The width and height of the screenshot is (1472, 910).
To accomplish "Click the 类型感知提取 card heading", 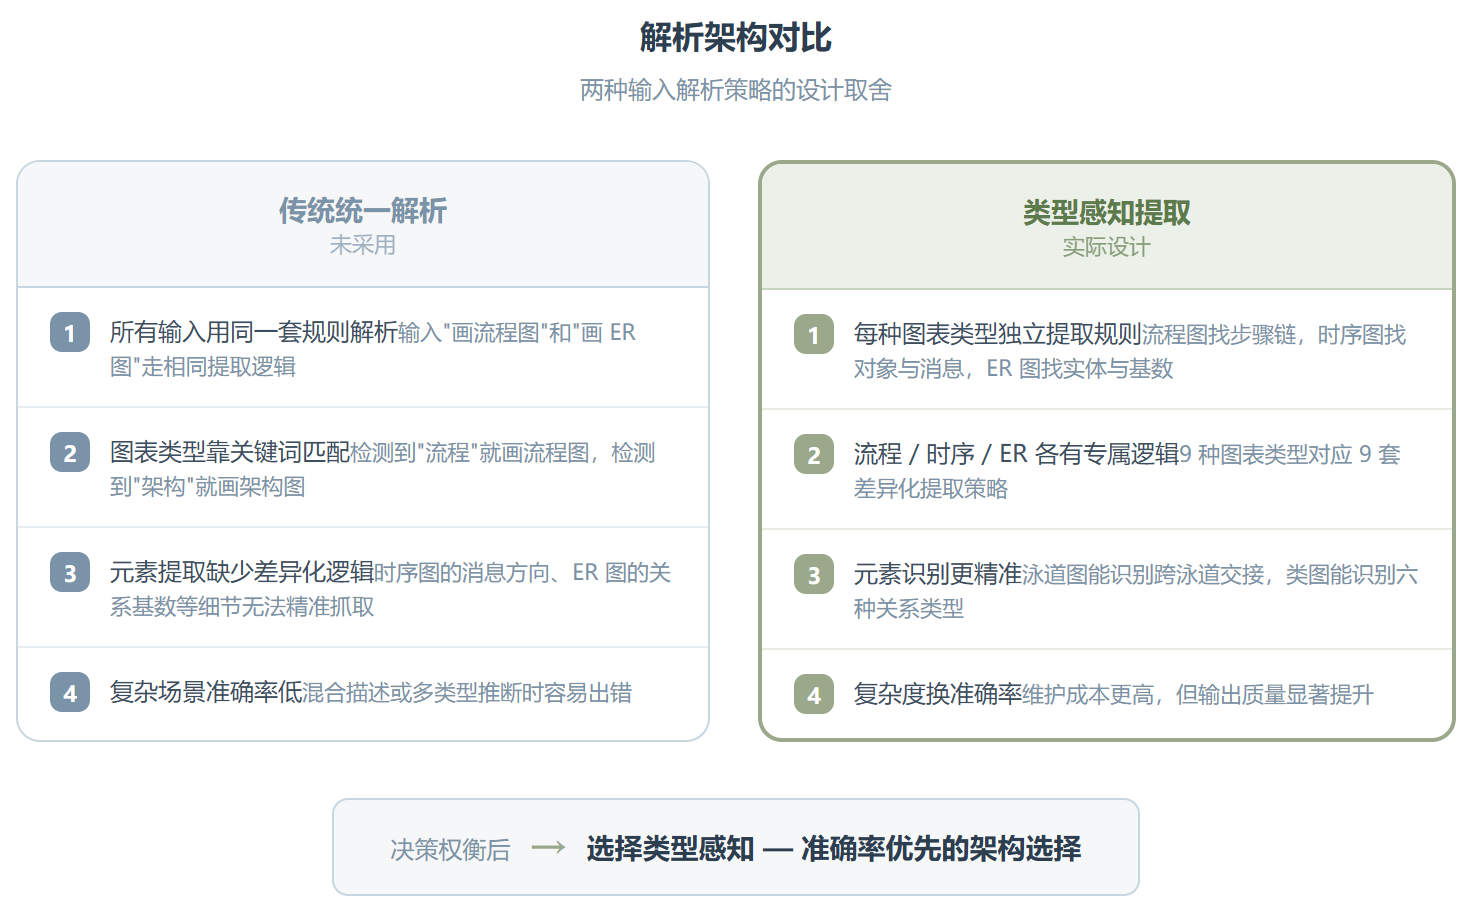I will click(1106, 212).
